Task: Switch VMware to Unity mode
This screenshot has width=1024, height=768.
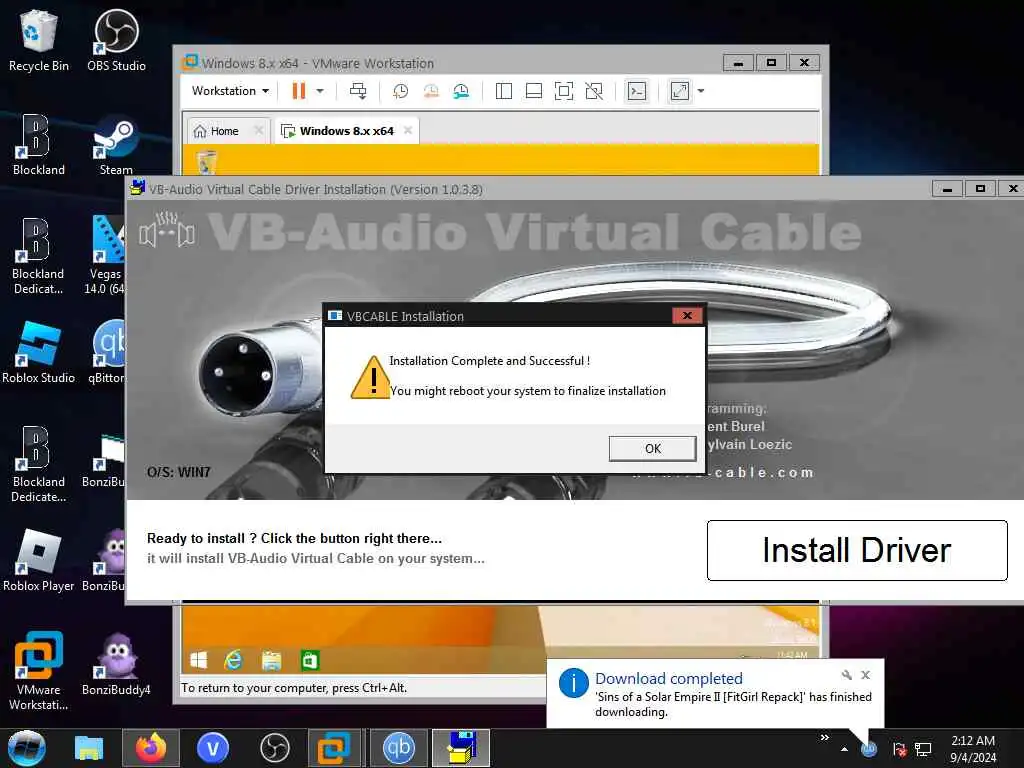Action: tap(594, 91)
